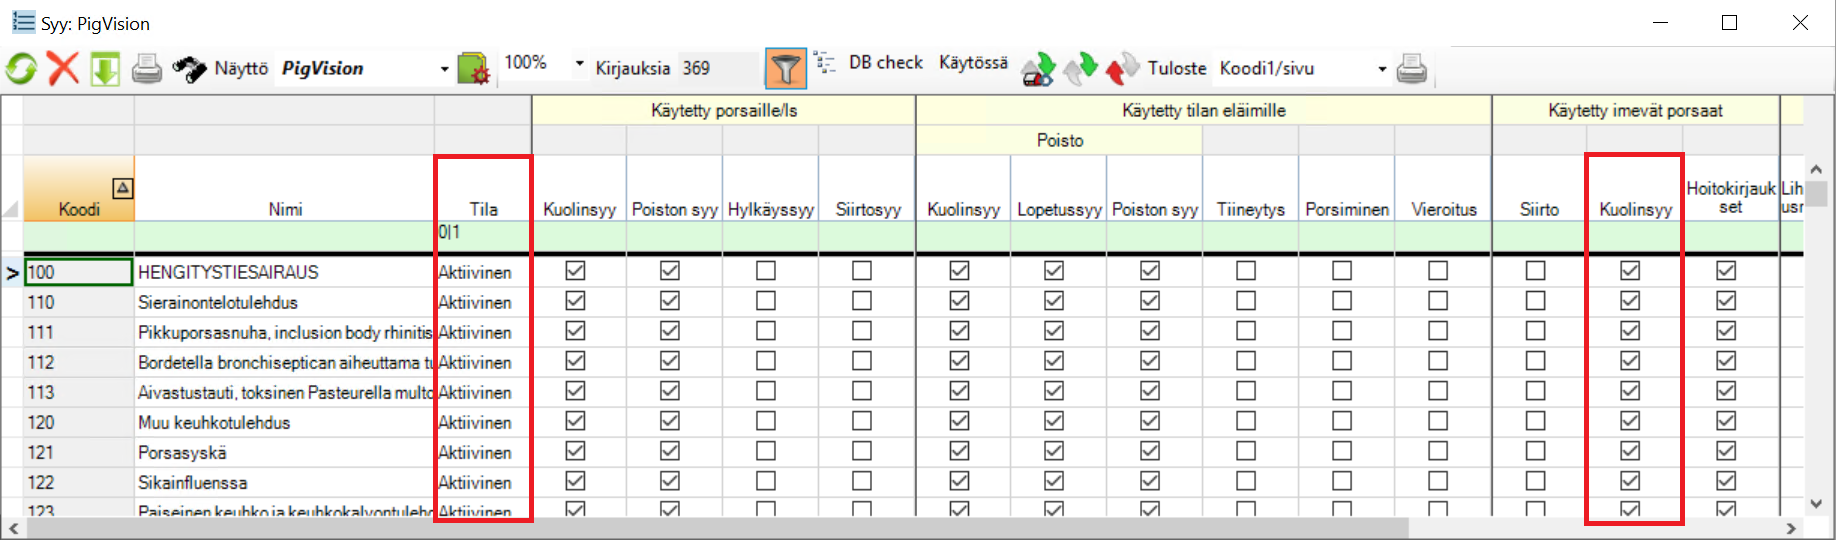Click code cell 112
1836x541 pixels.
pyautogui.click(x=79, y=362)
